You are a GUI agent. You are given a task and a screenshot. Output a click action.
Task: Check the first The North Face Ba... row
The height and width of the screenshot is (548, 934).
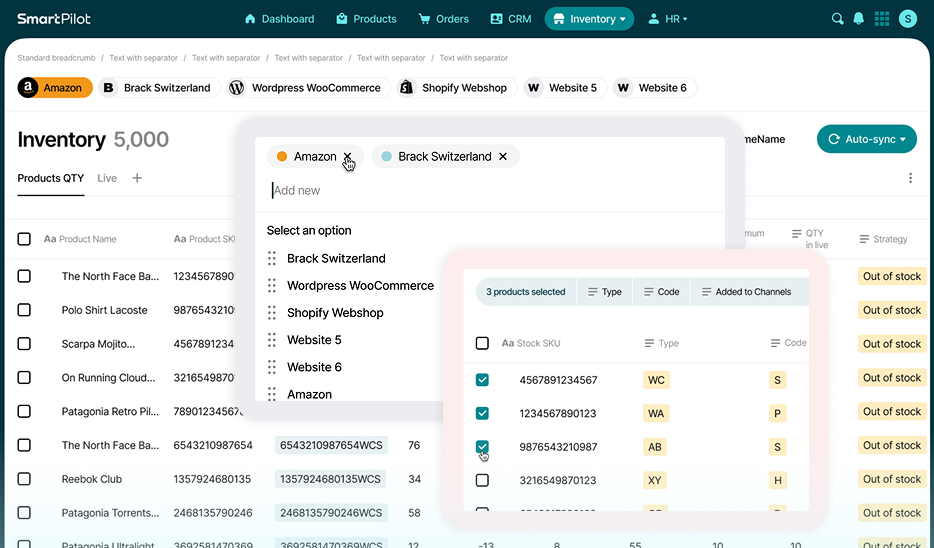point(24,276)
